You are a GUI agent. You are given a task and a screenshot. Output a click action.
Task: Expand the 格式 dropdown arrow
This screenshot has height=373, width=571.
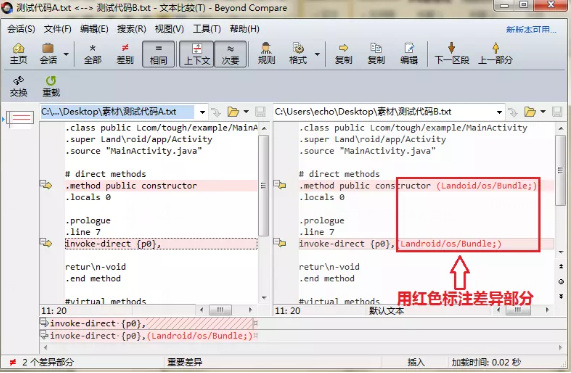[317, 54]
